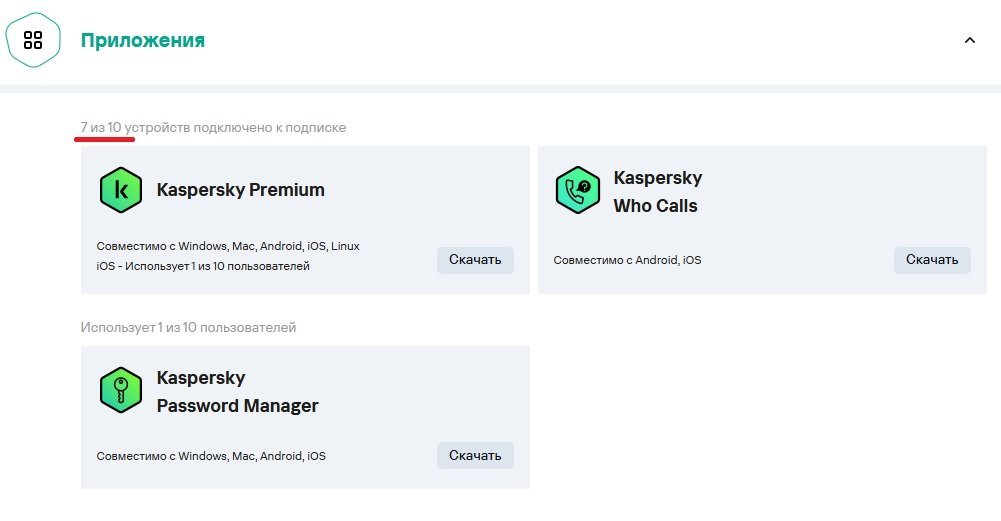Click the red underline beneath '7 из 10'
The width and height of the screenshot is (1001, 521).
pos(105,139)
